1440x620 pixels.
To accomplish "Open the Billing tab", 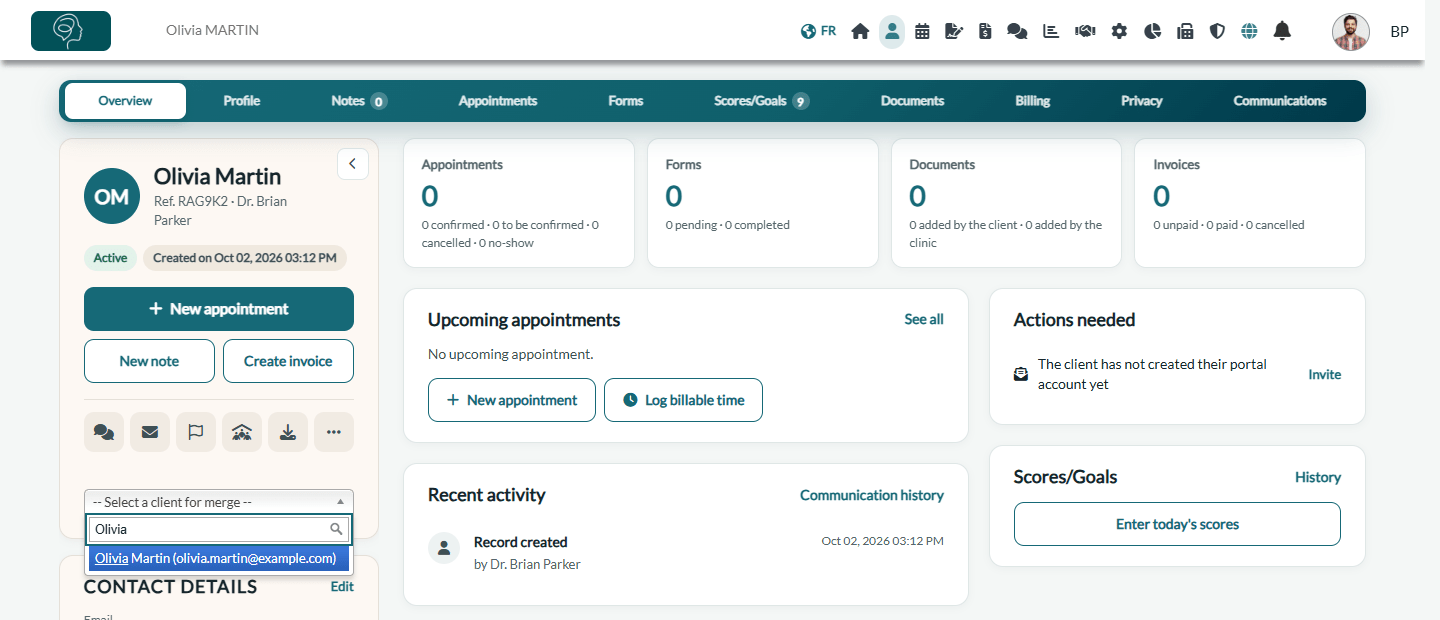I will click(1033, 101).
